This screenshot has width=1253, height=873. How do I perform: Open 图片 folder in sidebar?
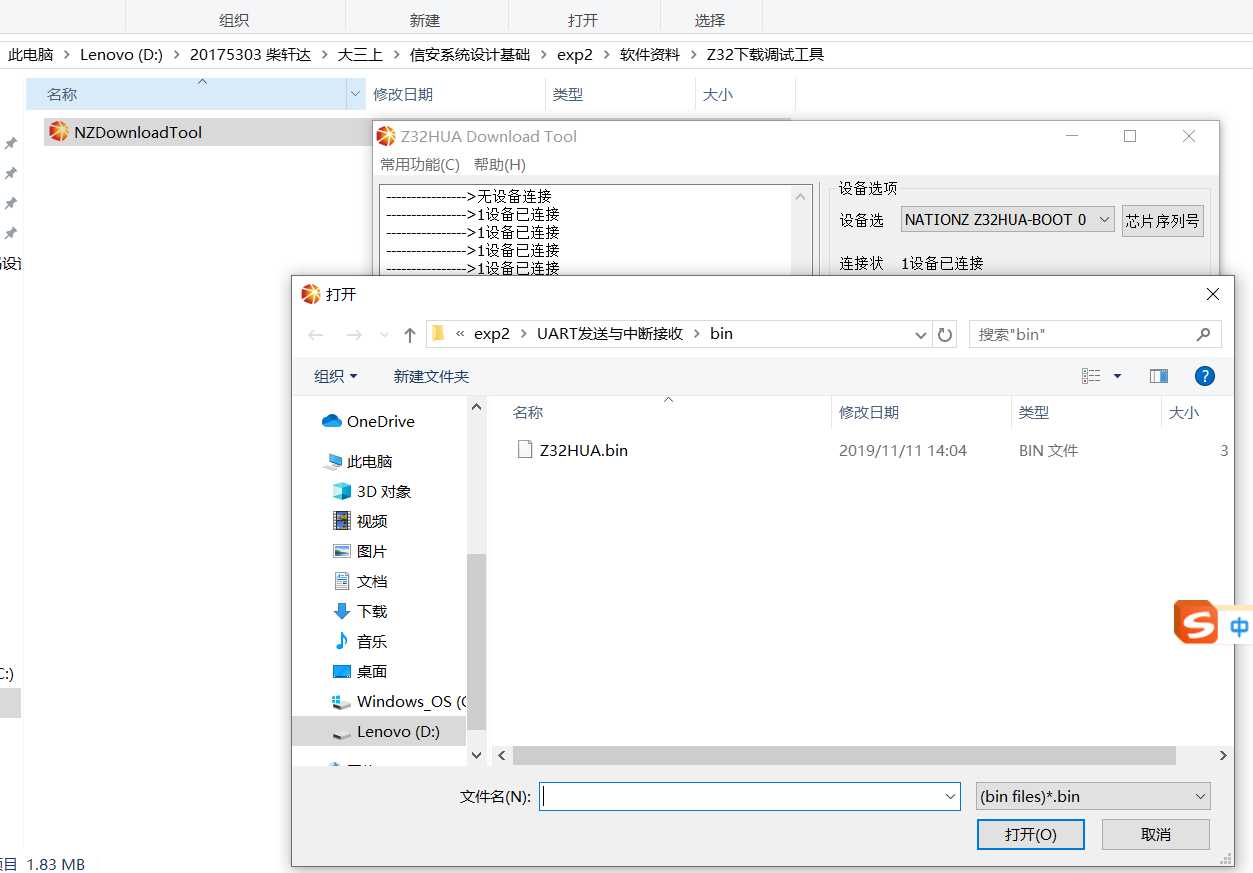pos(359,551)
